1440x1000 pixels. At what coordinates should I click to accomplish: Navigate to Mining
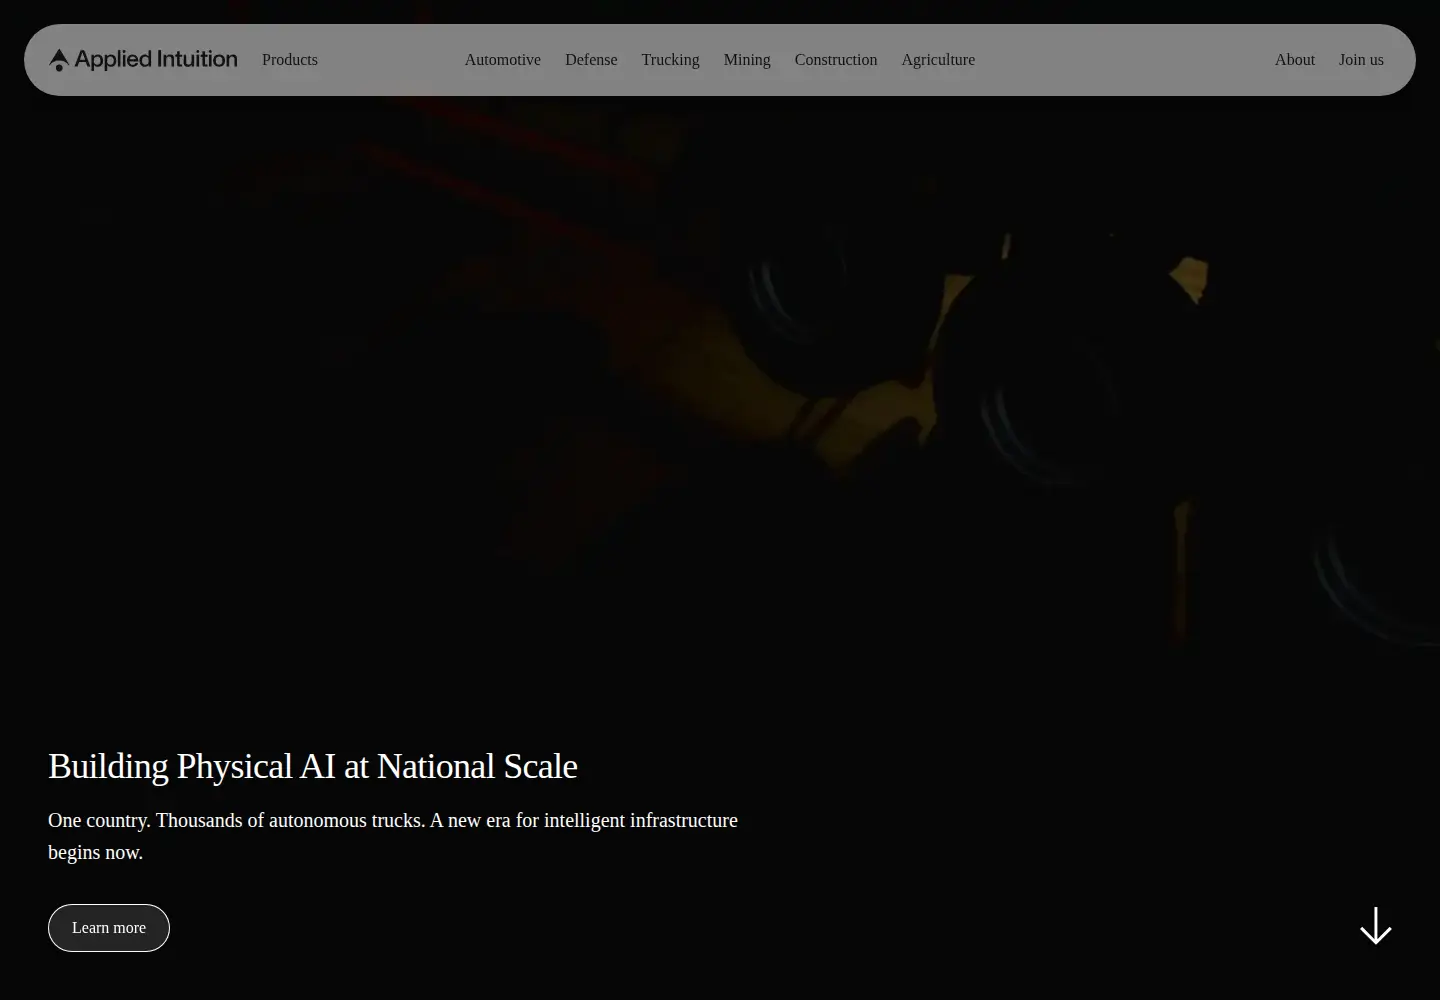pyautogui.click(x=747, y=60)
